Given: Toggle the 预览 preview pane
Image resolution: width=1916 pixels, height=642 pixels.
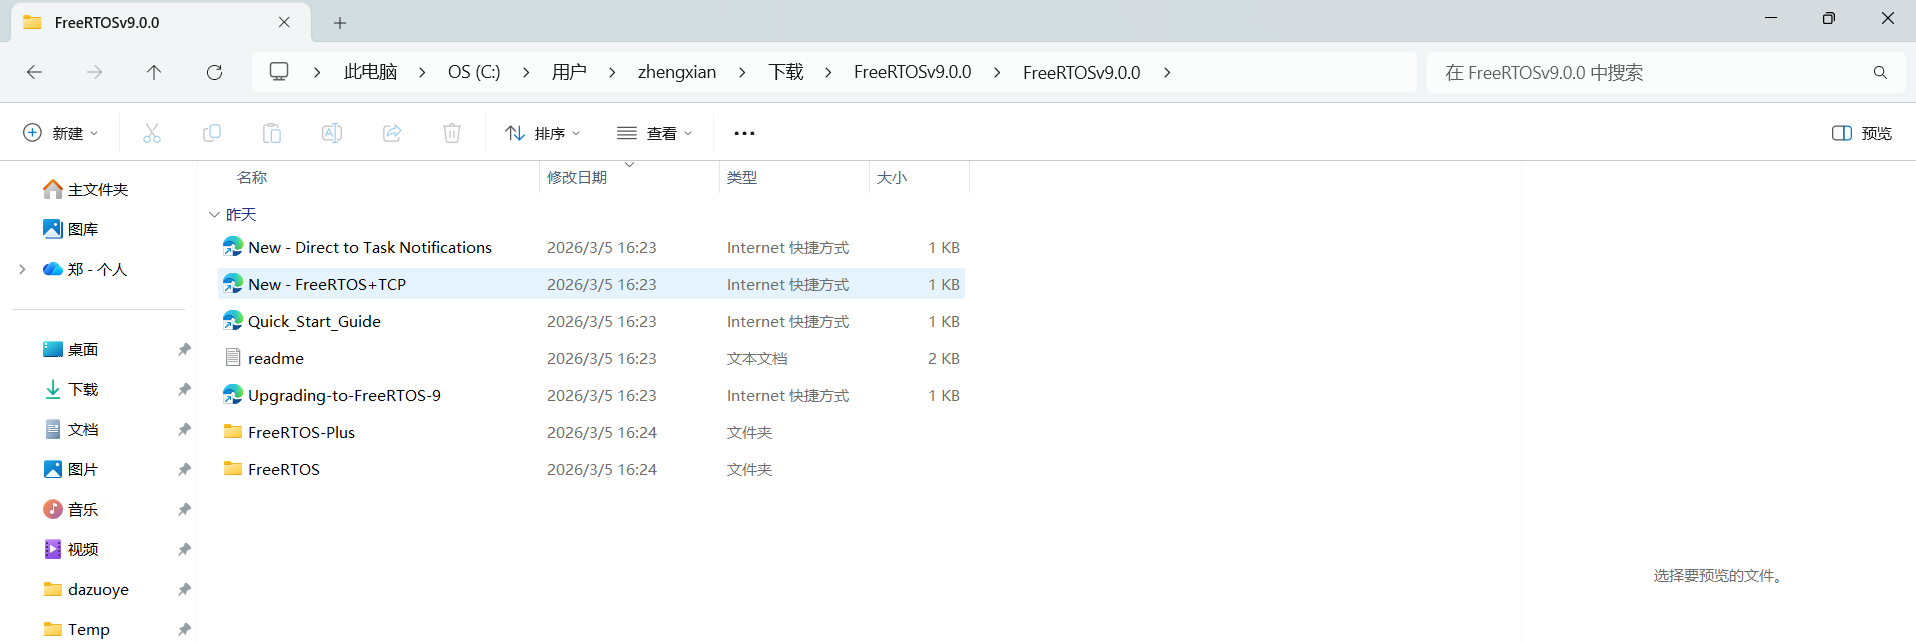Looking at the screenshot, I should tap(1862, 133).
